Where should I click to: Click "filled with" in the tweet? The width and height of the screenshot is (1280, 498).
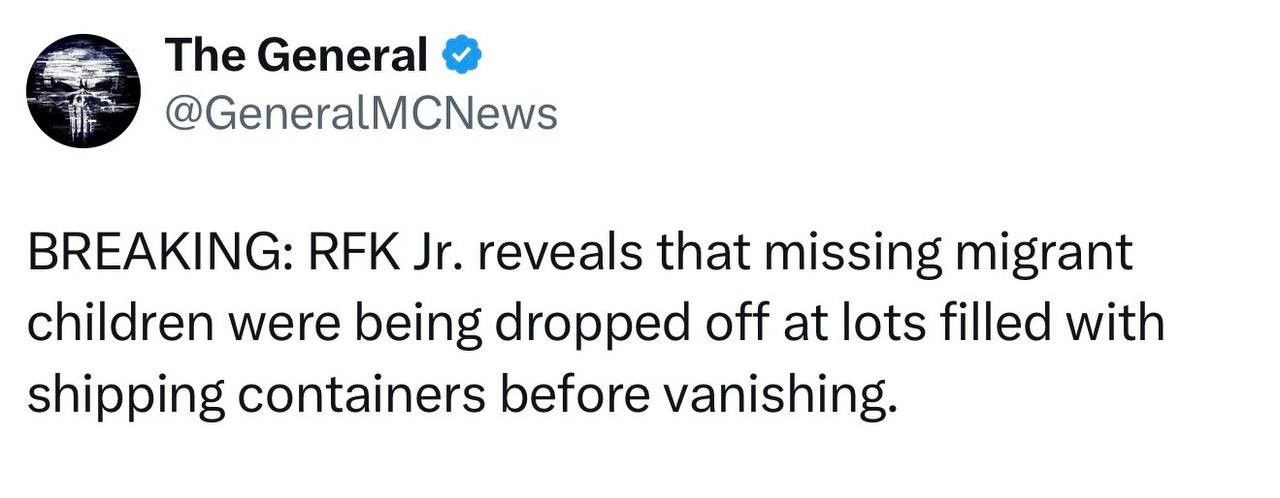1080,327
